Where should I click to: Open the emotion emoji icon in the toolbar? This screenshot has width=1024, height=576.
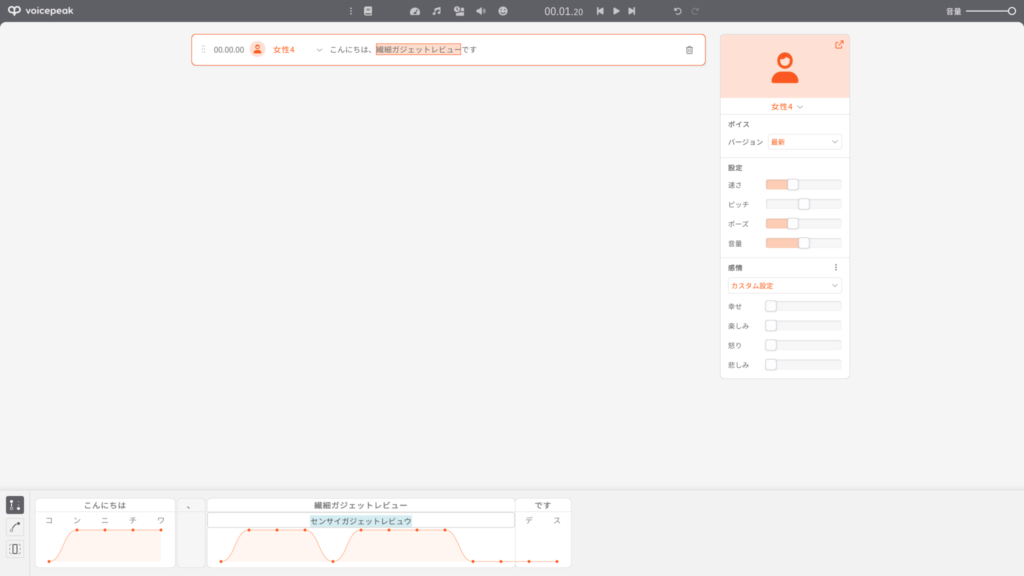pyautogui.click(x=502, y=11)
